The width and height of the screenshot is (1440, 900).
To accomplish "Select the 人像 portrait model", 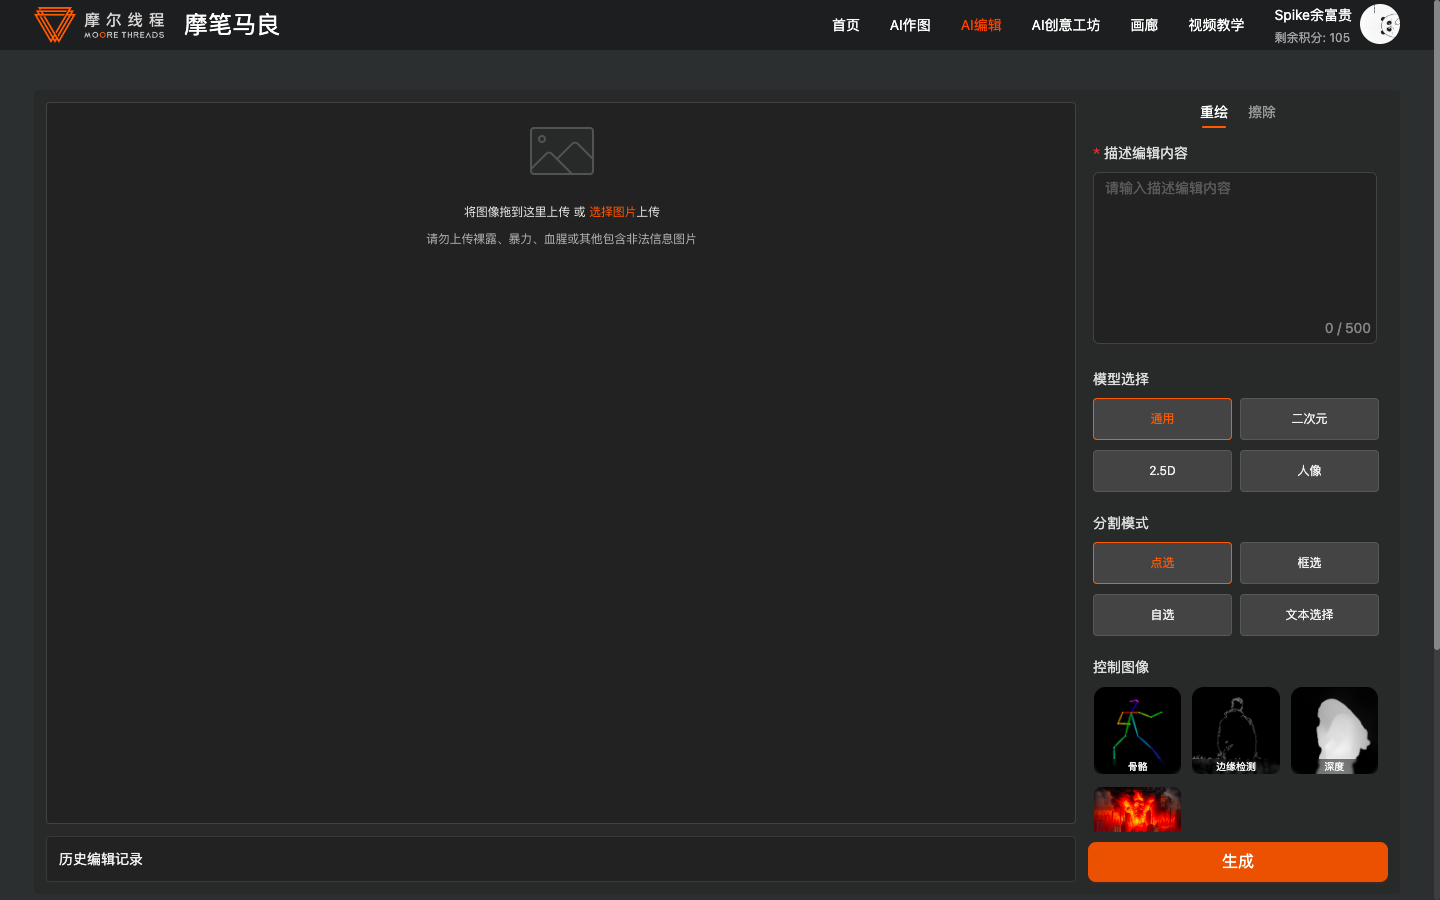I will pos(1309,471).
